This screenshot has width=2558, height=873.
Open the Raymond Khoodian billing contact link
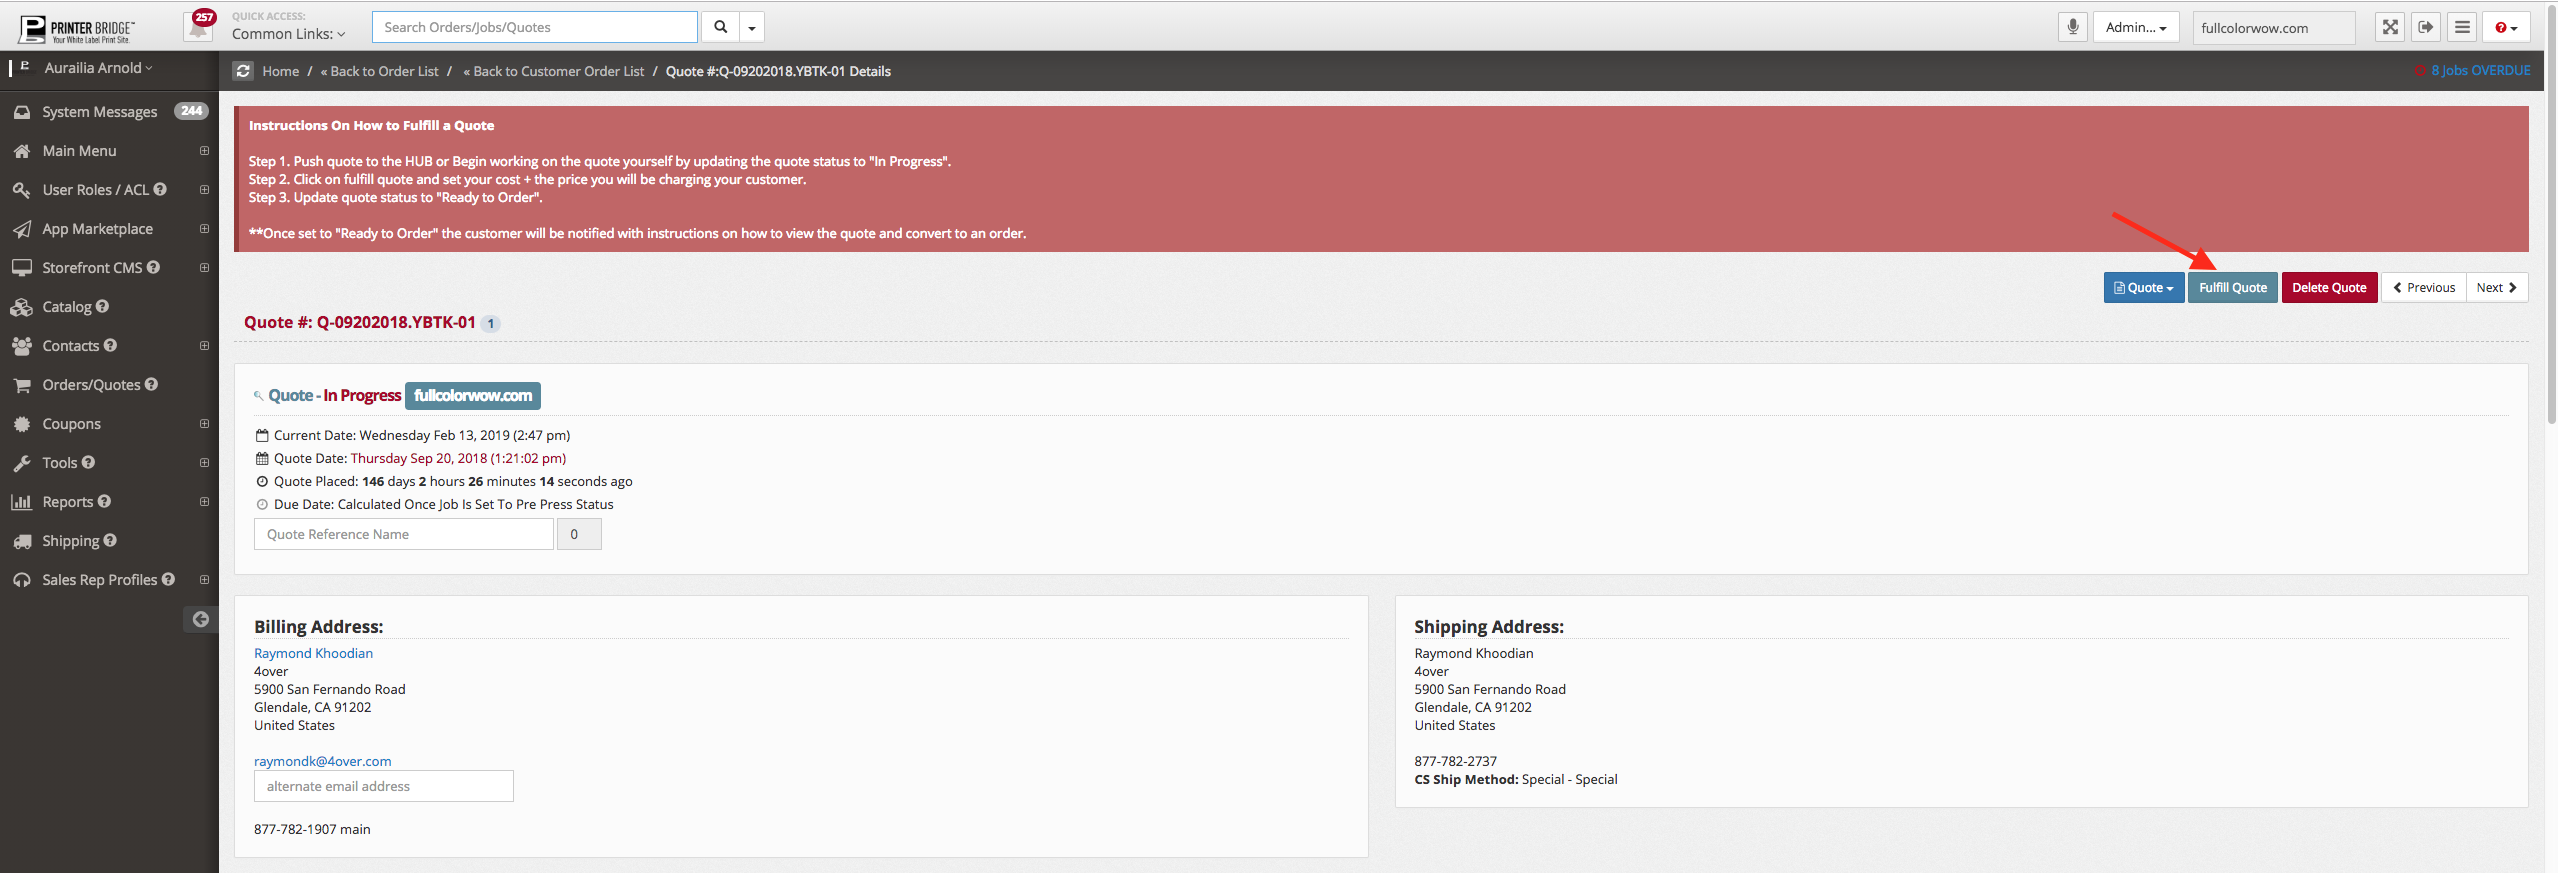(313, 653)
